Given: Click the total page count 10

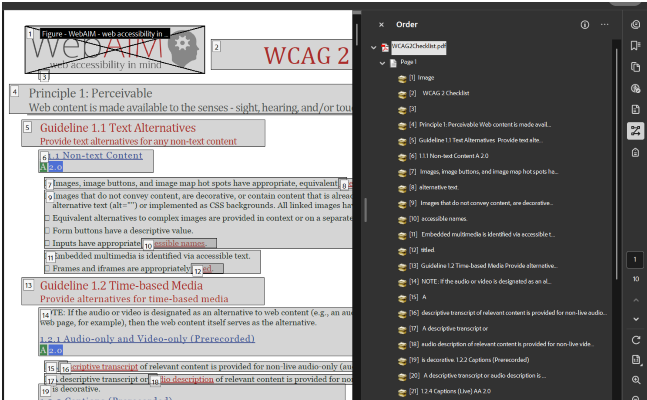Looking at the screenshot, I should [x=636, y=279].
